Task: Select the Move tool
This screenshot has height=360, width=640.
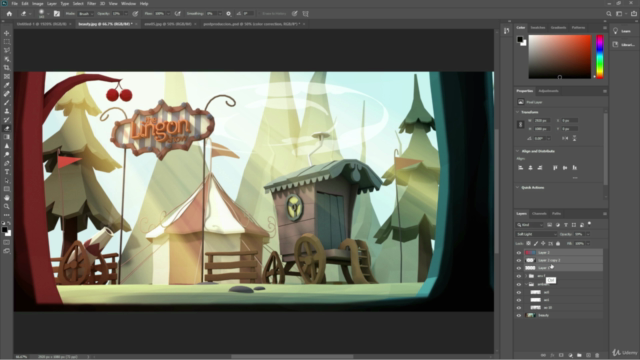Action: click(7, 33)
